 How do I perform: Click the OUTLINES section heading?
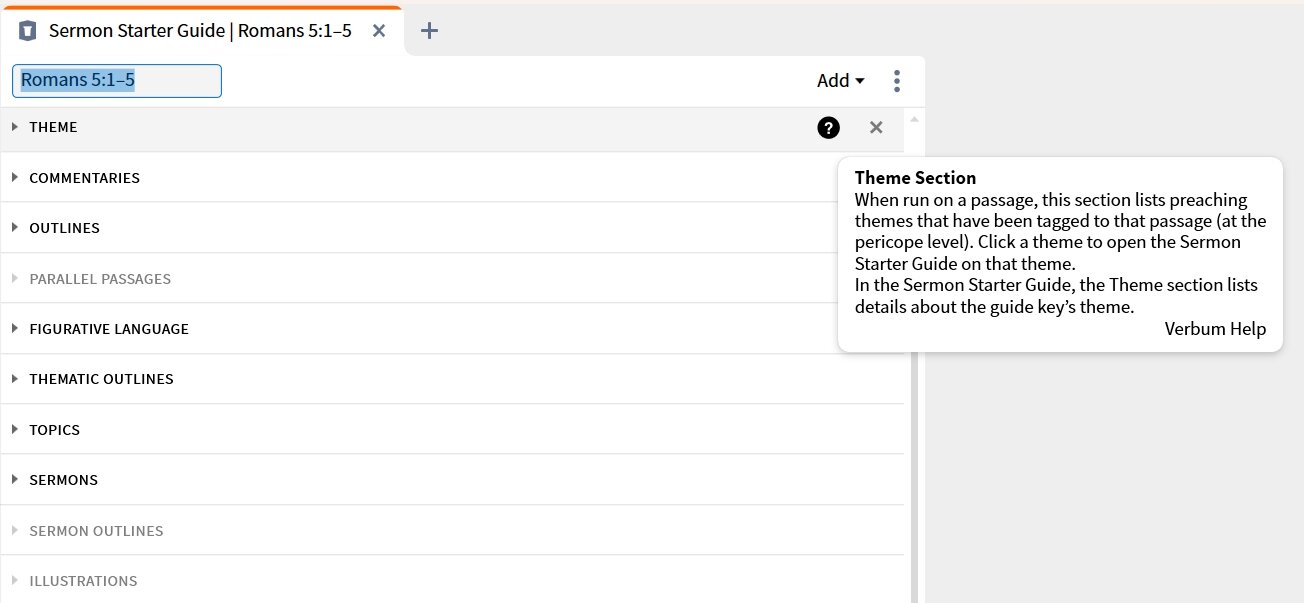click(65, 228)
